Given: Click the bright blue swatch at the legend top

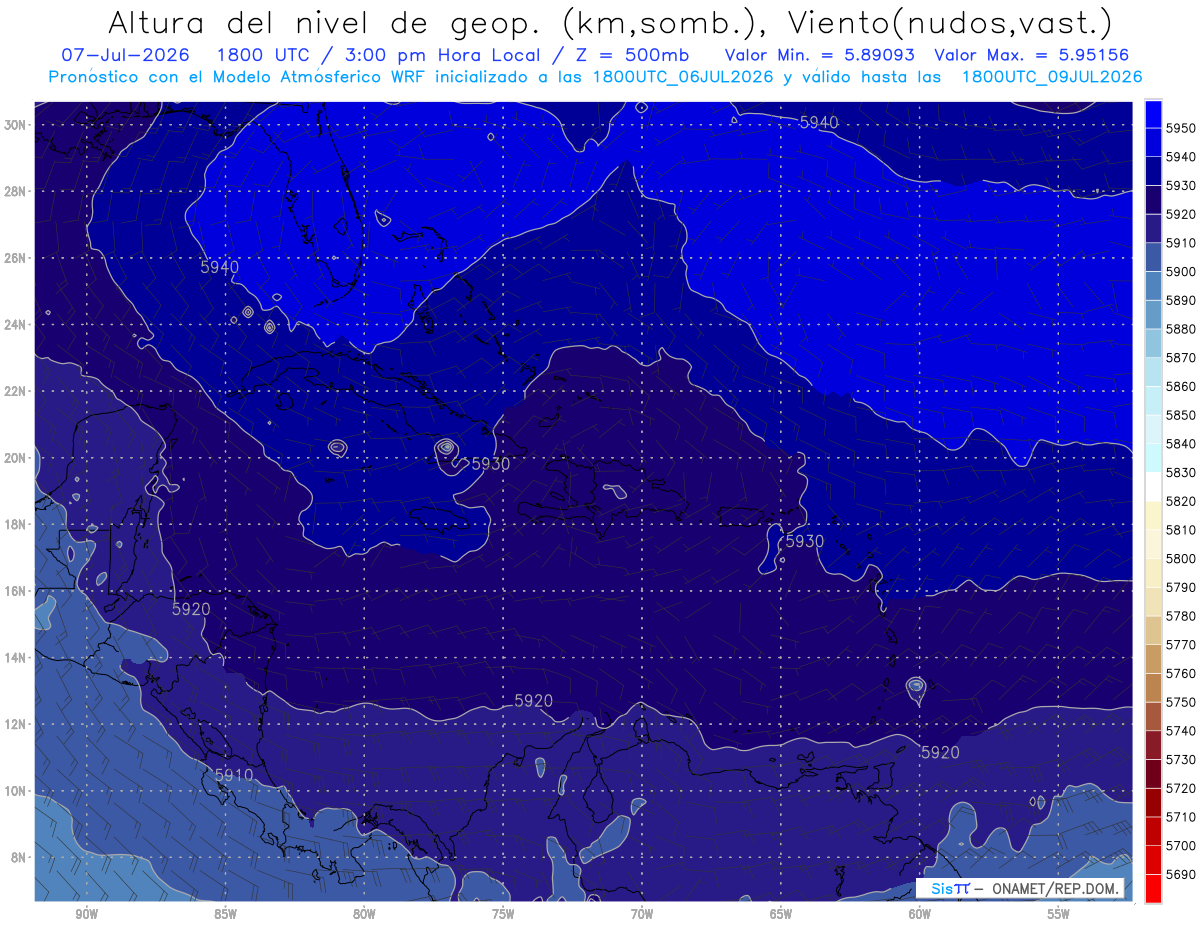Looking at the screenshot, I should point(1153,114).
